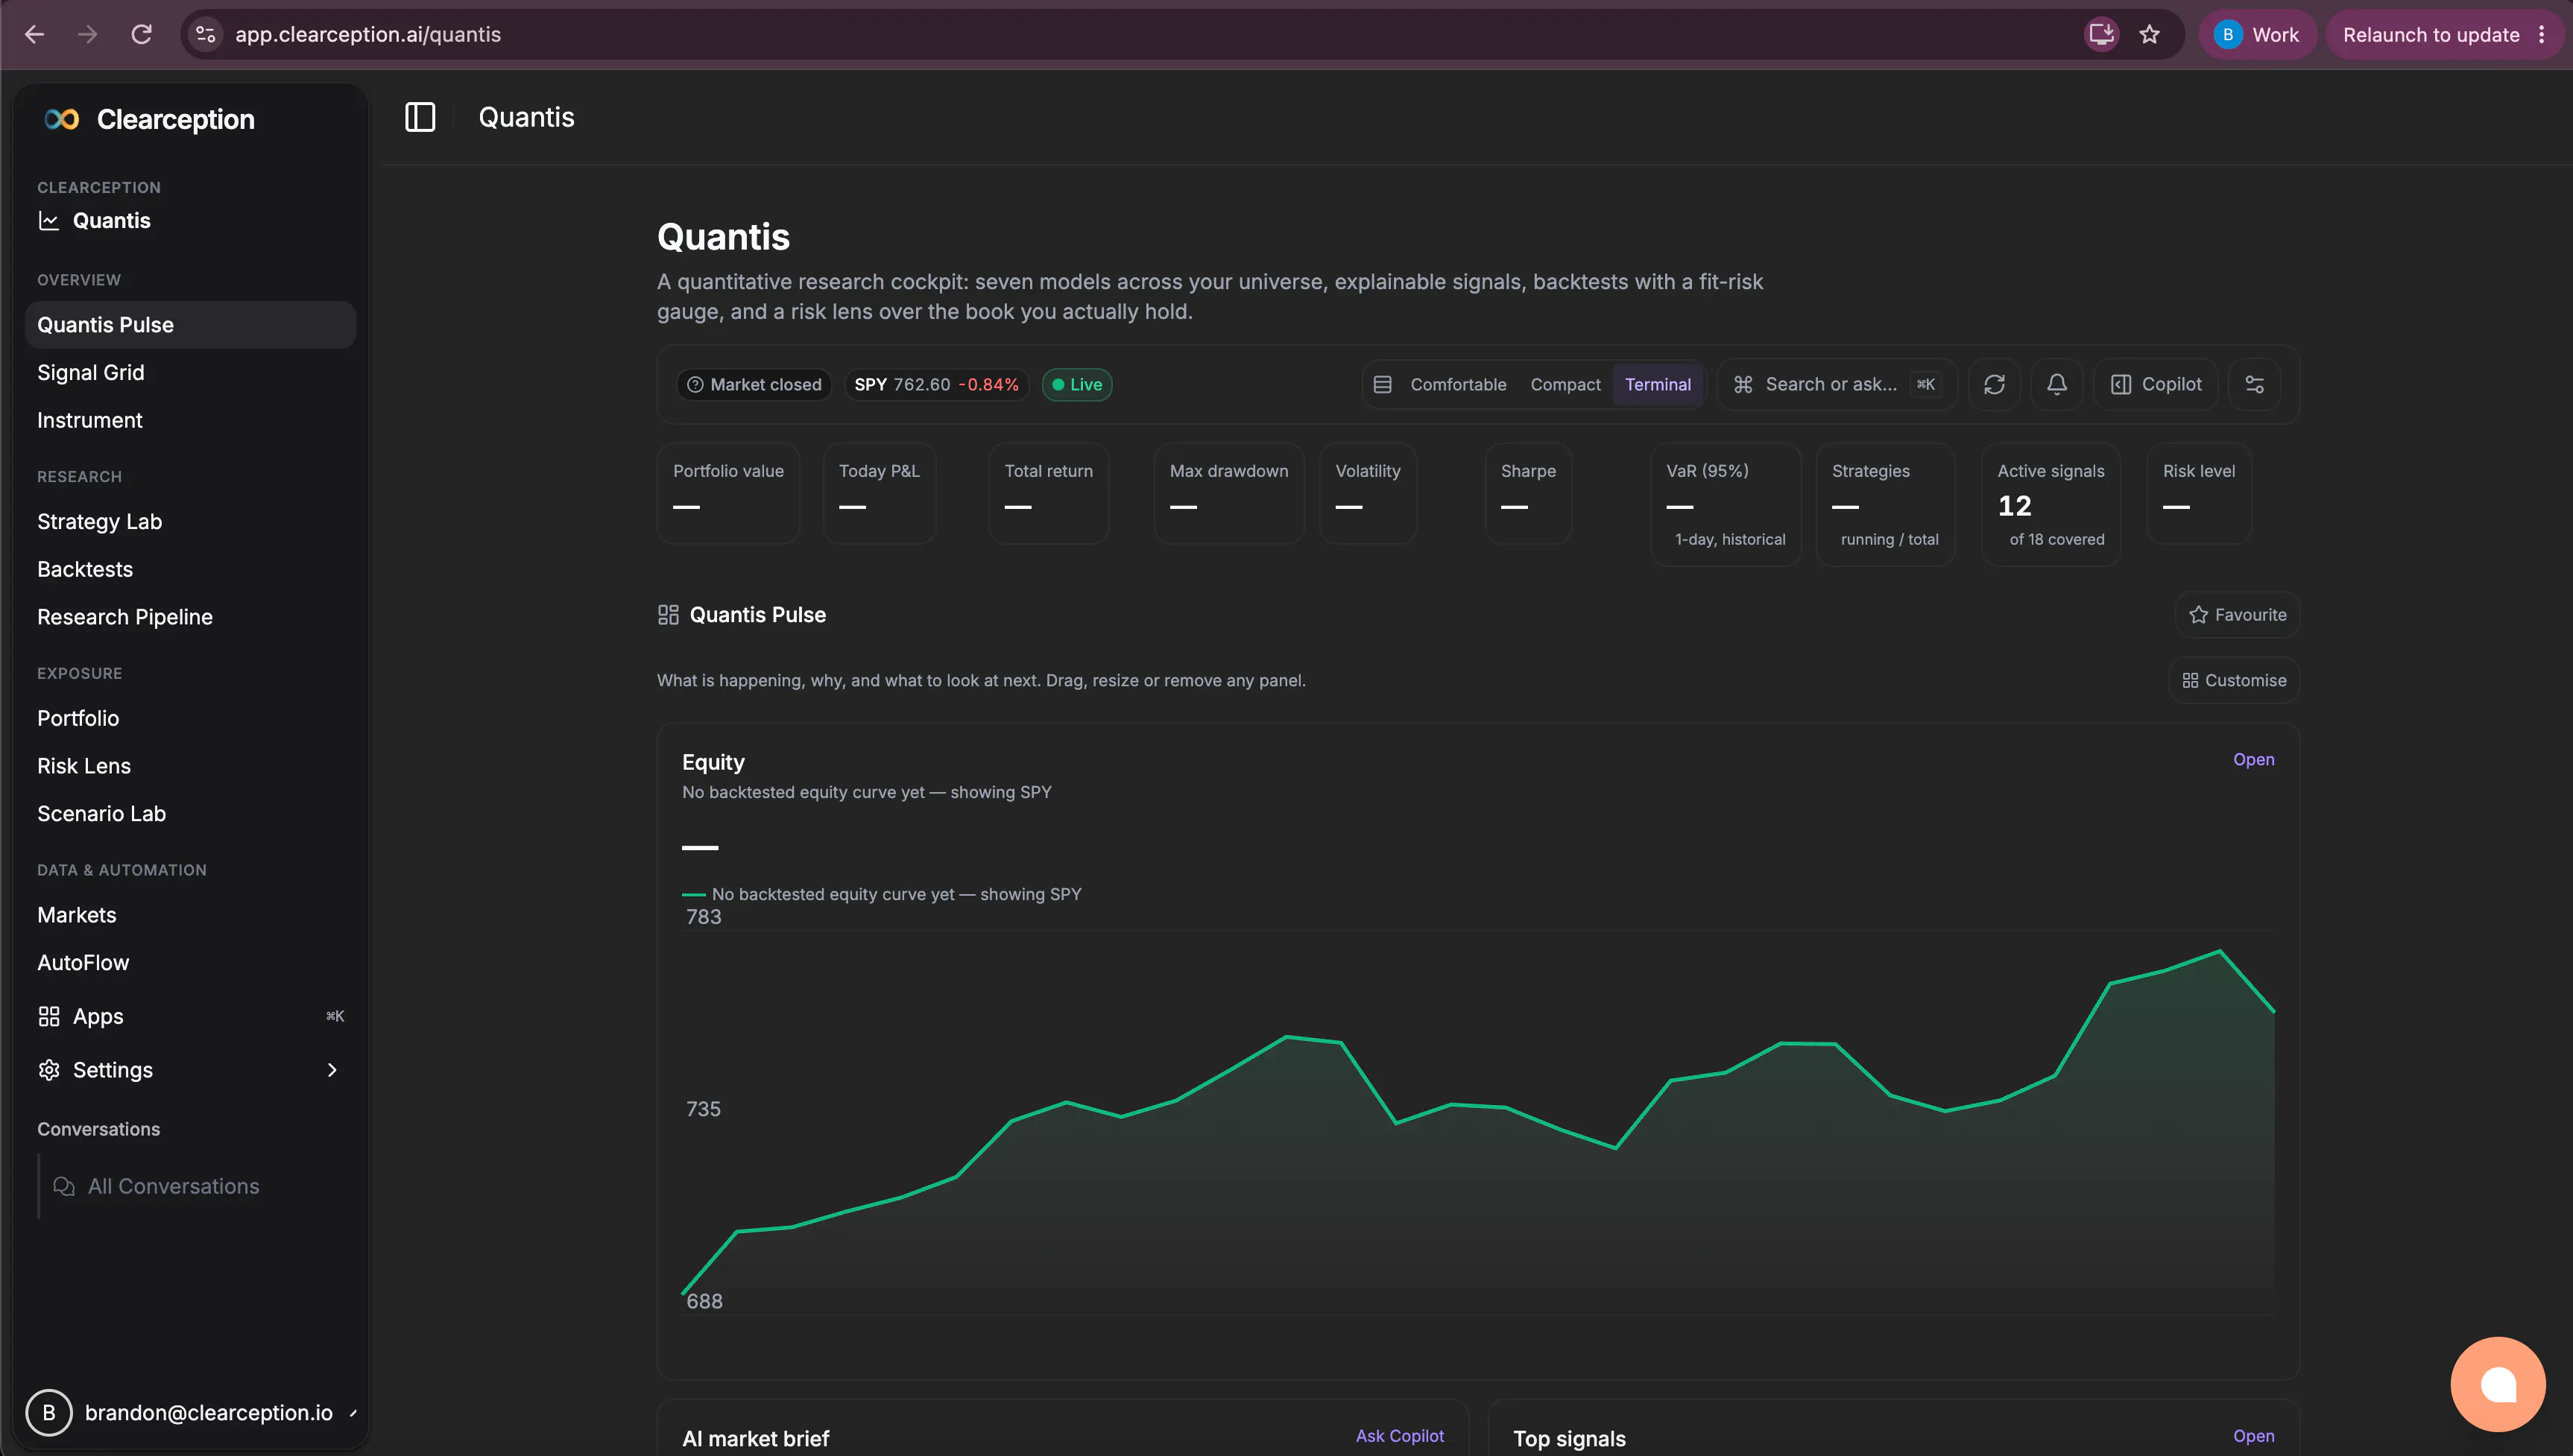
Task: Open All Conversations link
Action: [173, 1186]
